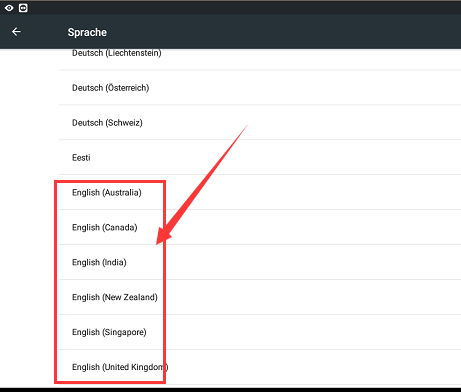
Task: Tap the eye icon in status bar
Action: [x=9, y=8]
